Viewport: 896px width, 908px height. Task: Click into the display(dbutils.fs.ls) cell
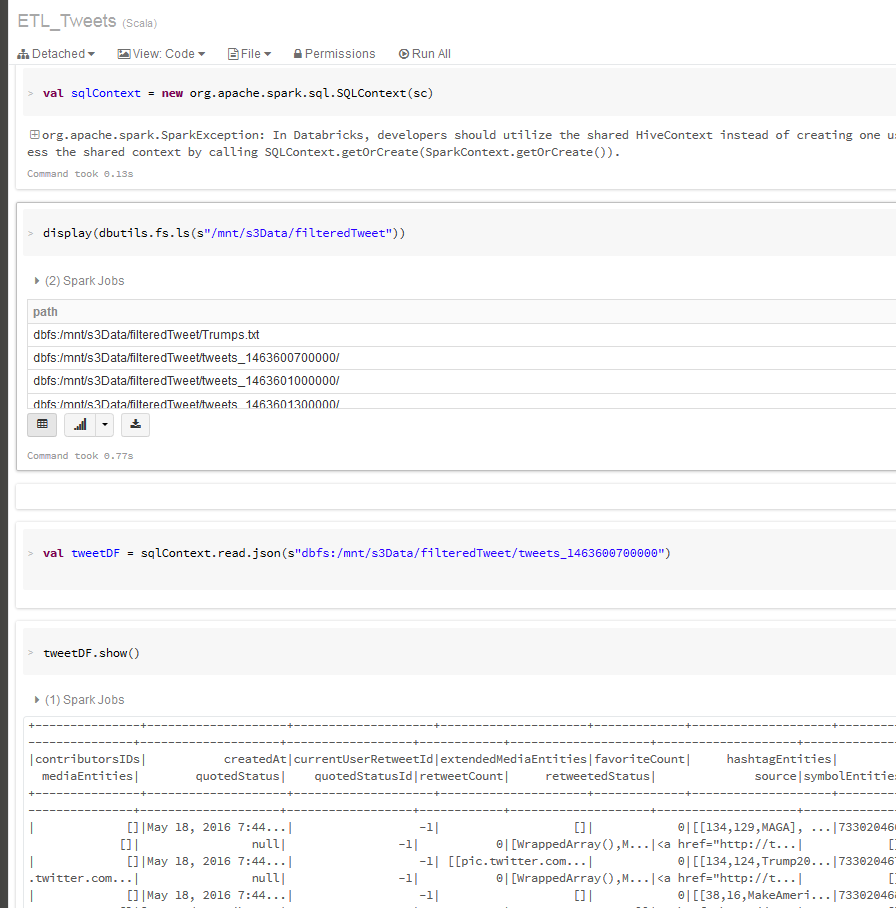[x=459, y=233]
